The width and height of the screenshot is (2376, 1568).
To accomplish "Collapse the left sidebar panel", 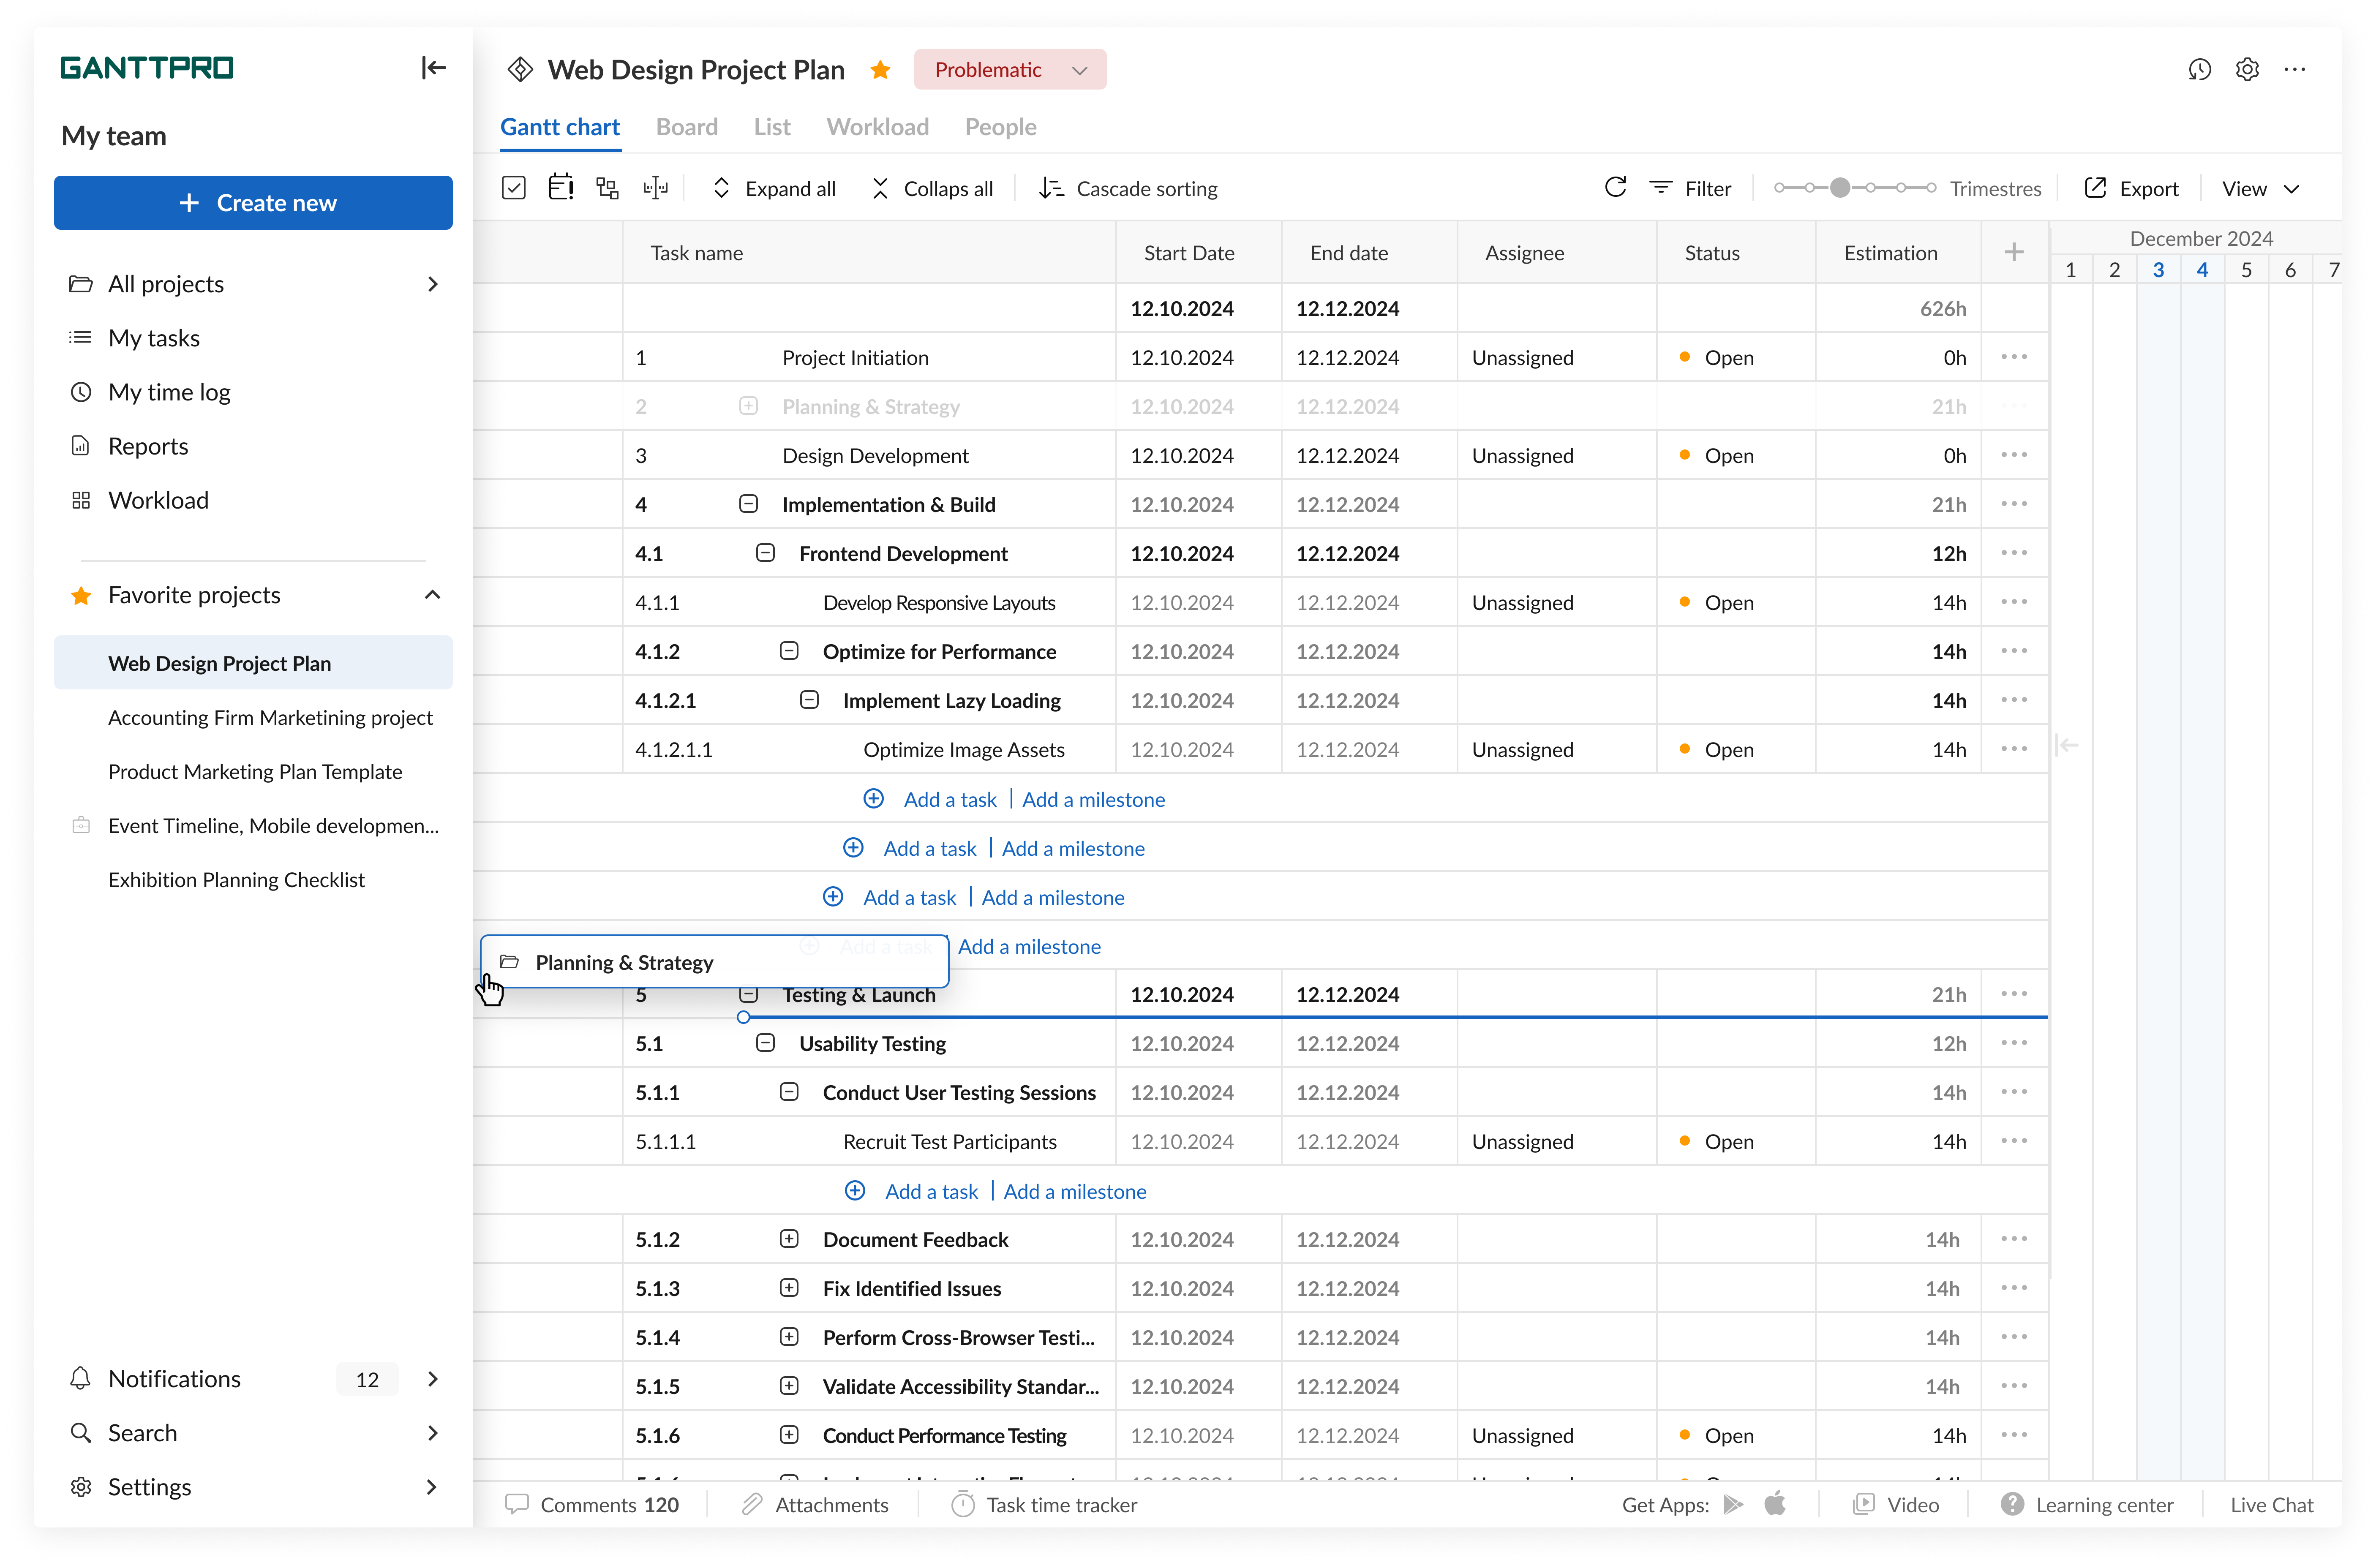I will (x=433, y=68).
